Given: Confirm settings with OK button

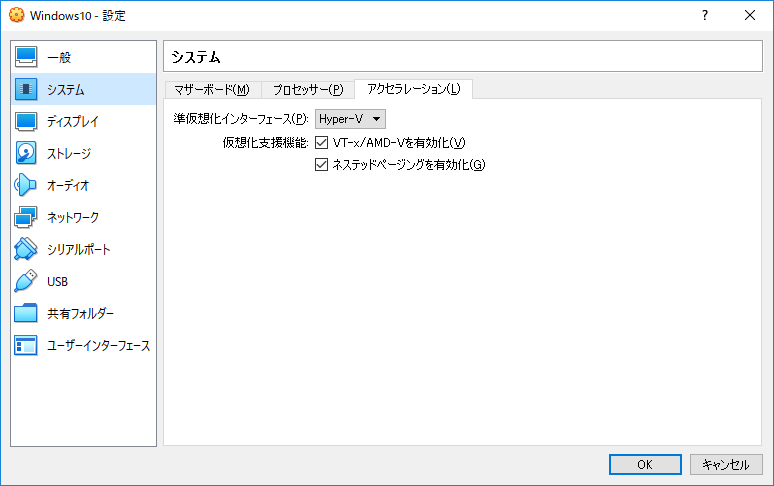Looking at the screenshot, I should click(645, 464).
